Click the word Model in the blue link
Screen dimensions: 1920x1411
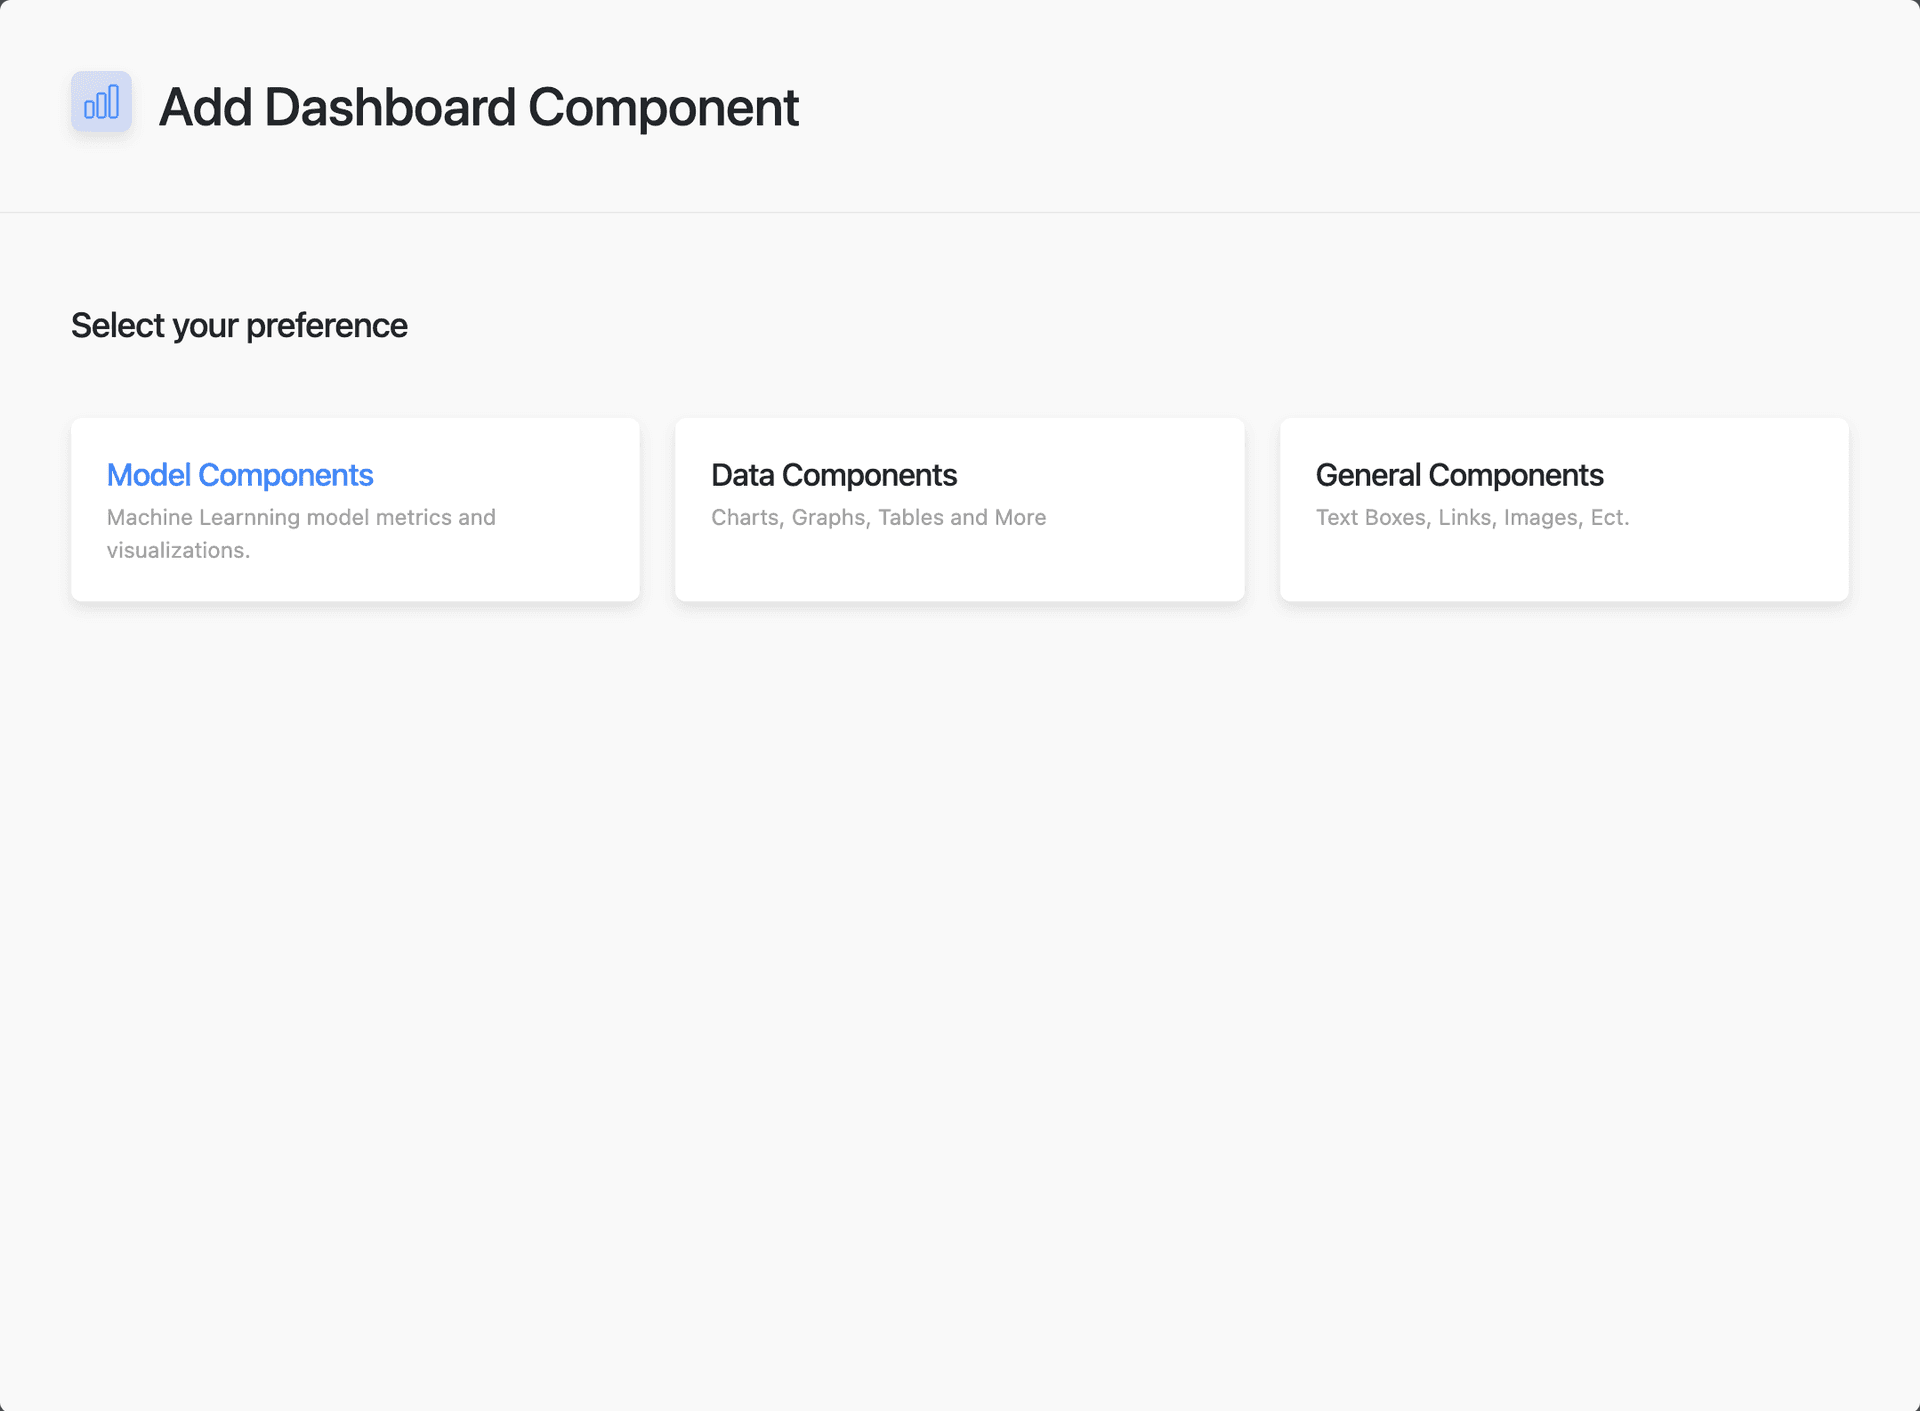coord(149,475)
